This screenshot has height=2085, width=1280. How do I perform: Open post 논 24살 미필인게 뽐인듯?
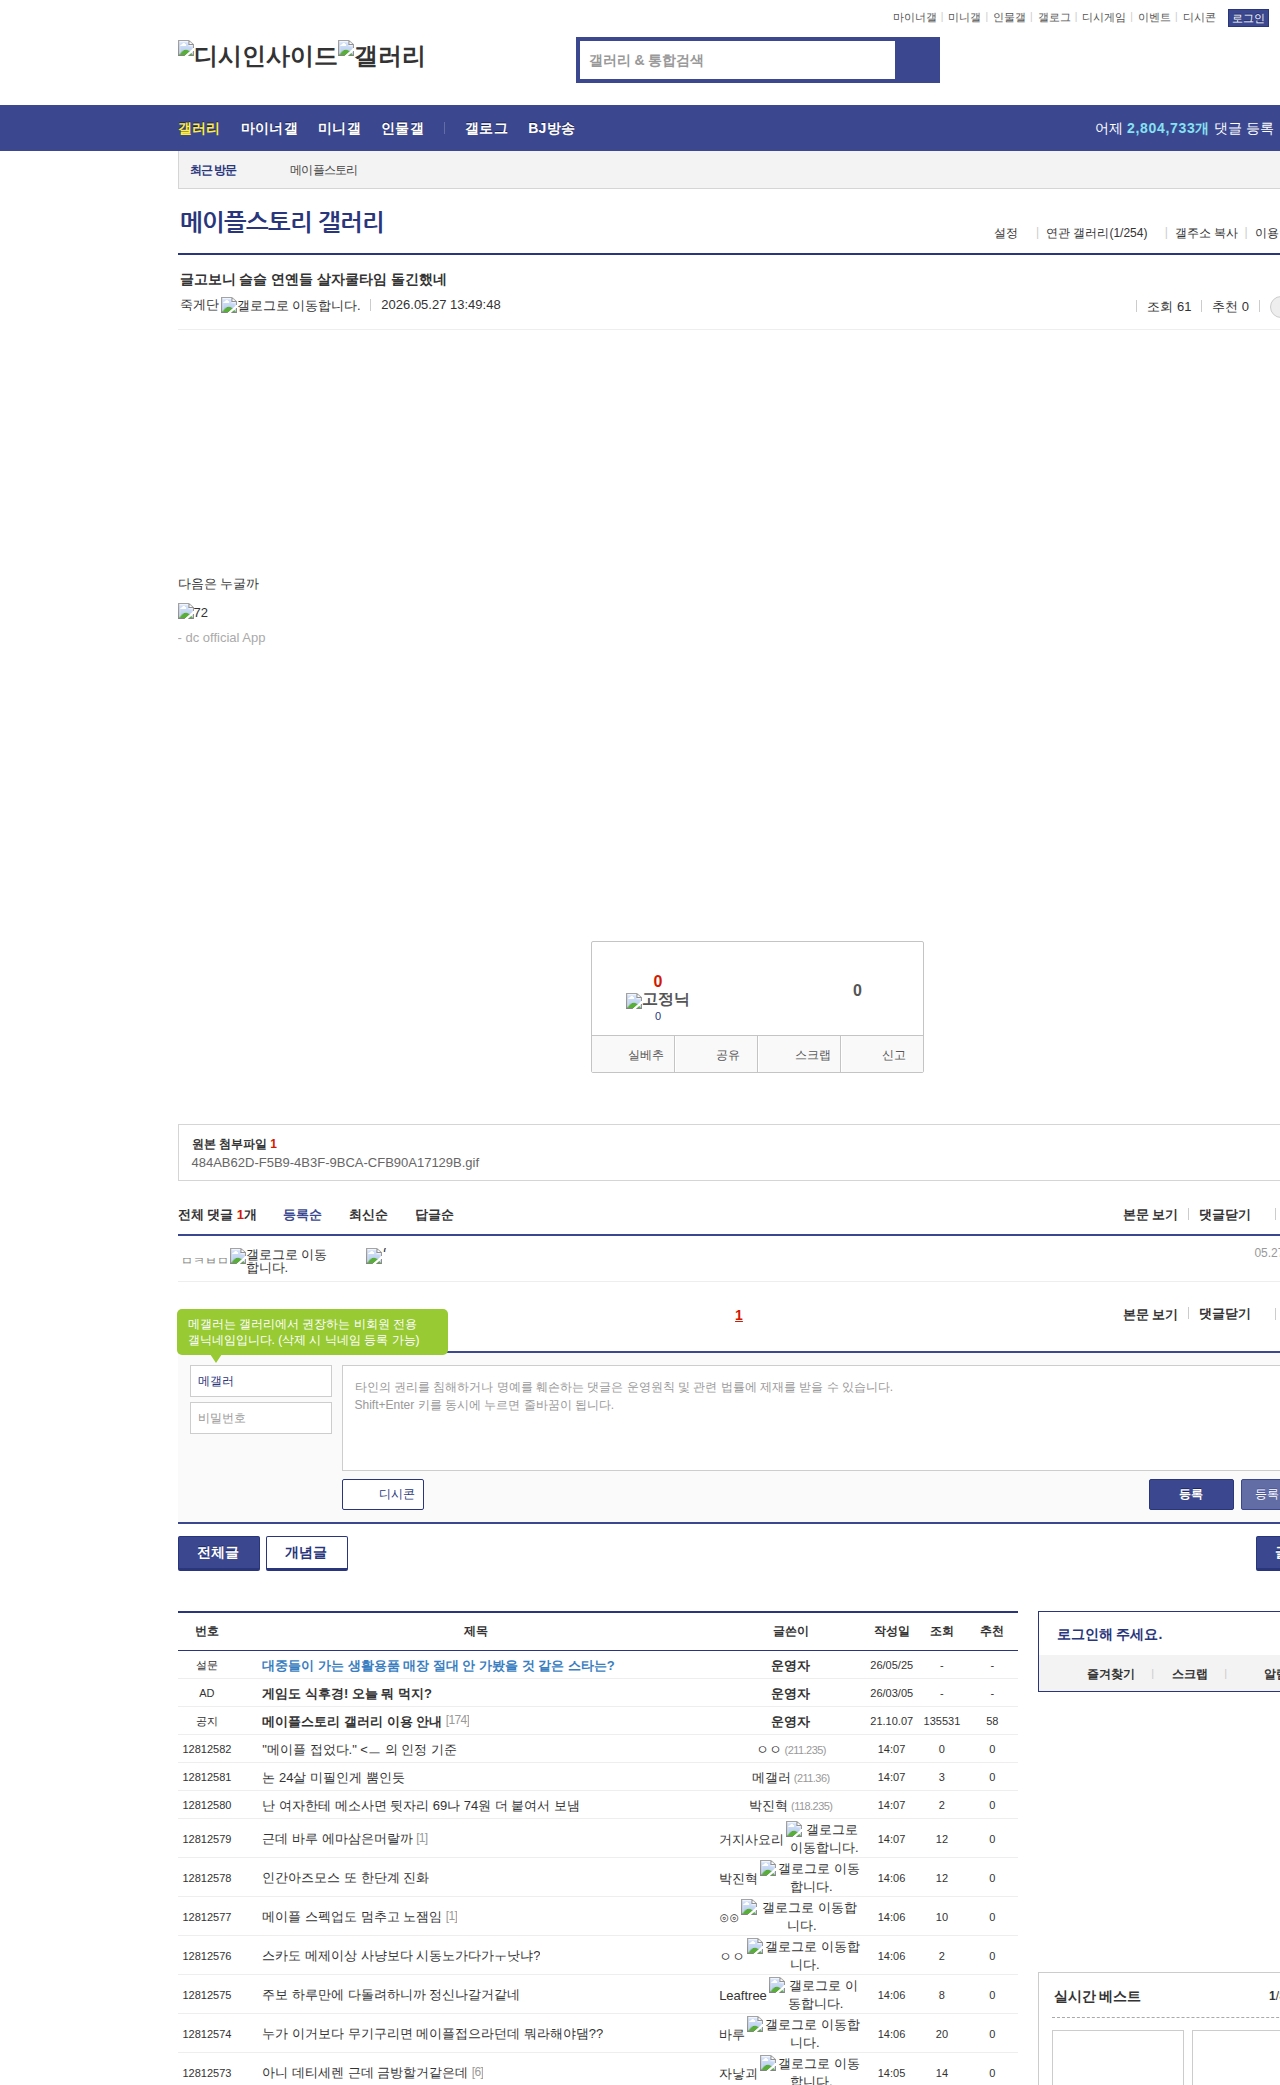coord(333,1777)
